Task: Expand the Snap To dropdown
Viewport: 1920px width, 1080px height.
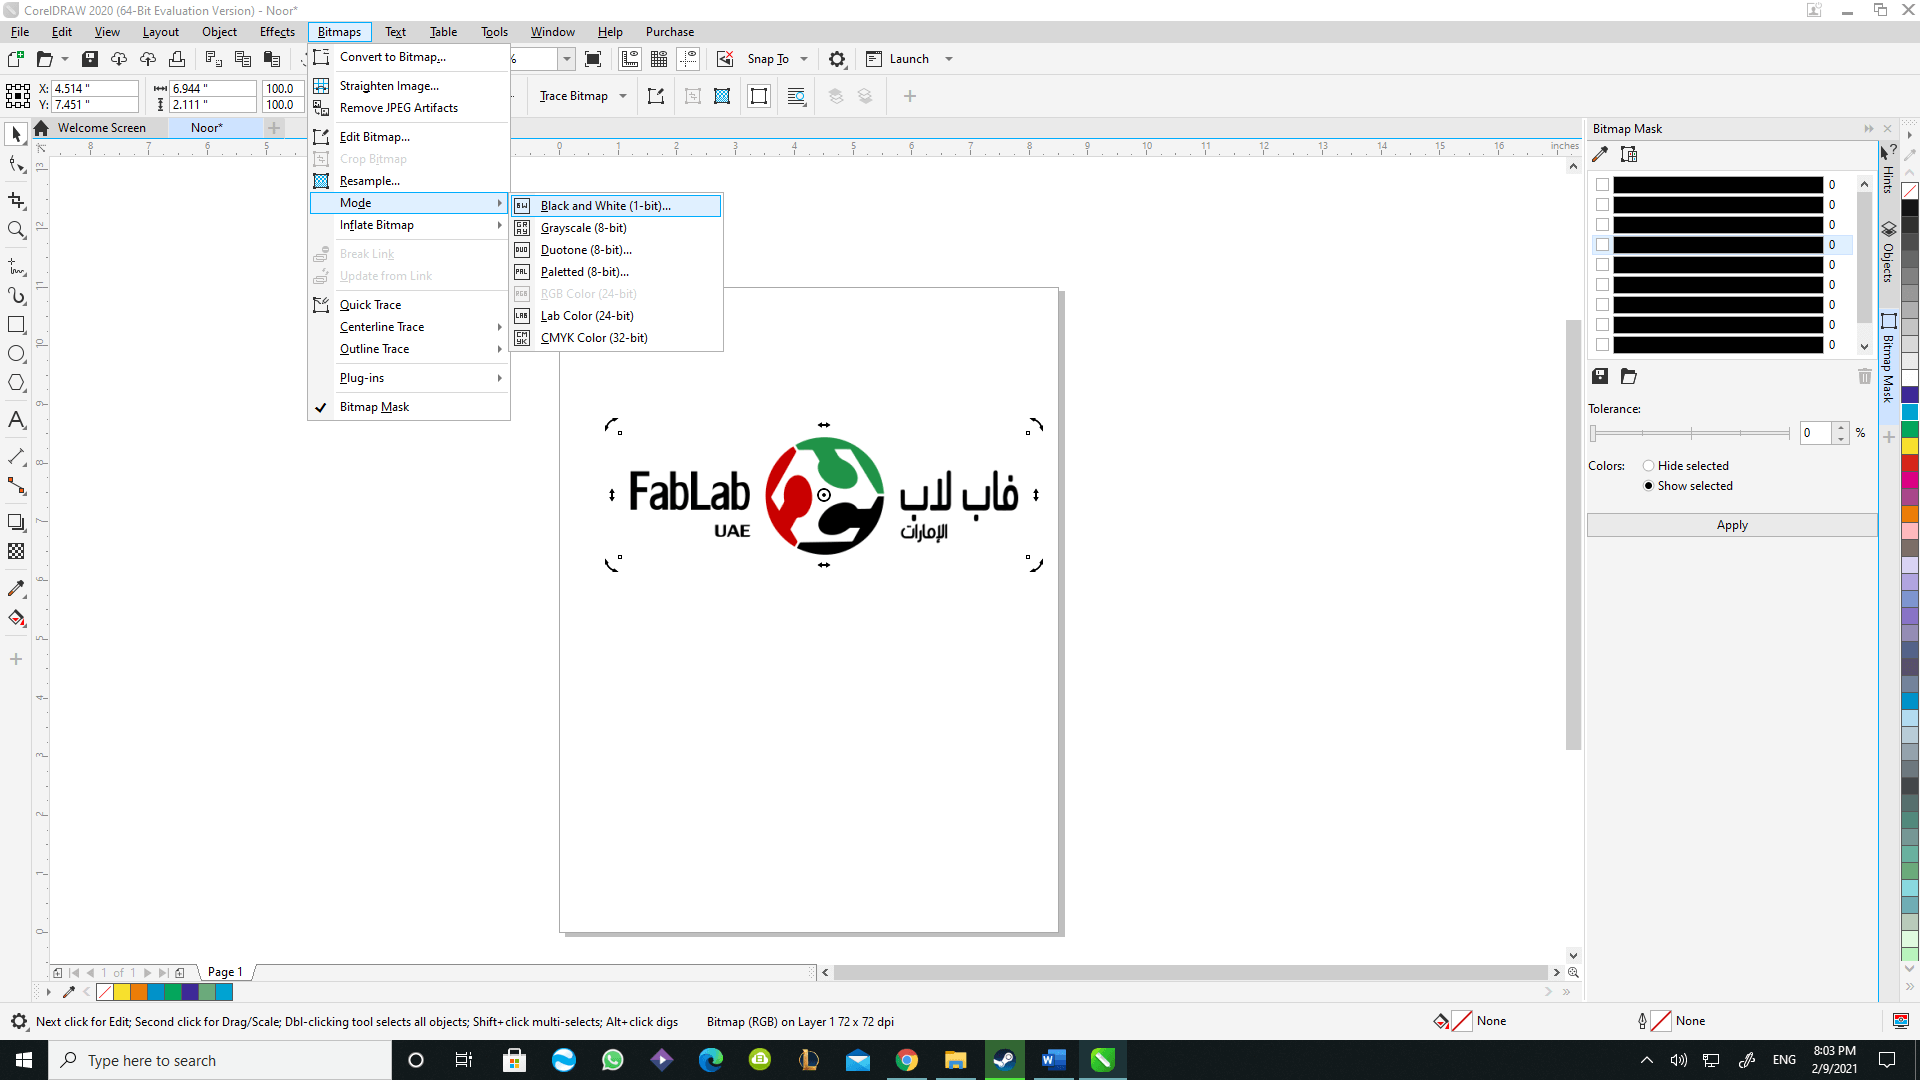Action: point(804,59)
